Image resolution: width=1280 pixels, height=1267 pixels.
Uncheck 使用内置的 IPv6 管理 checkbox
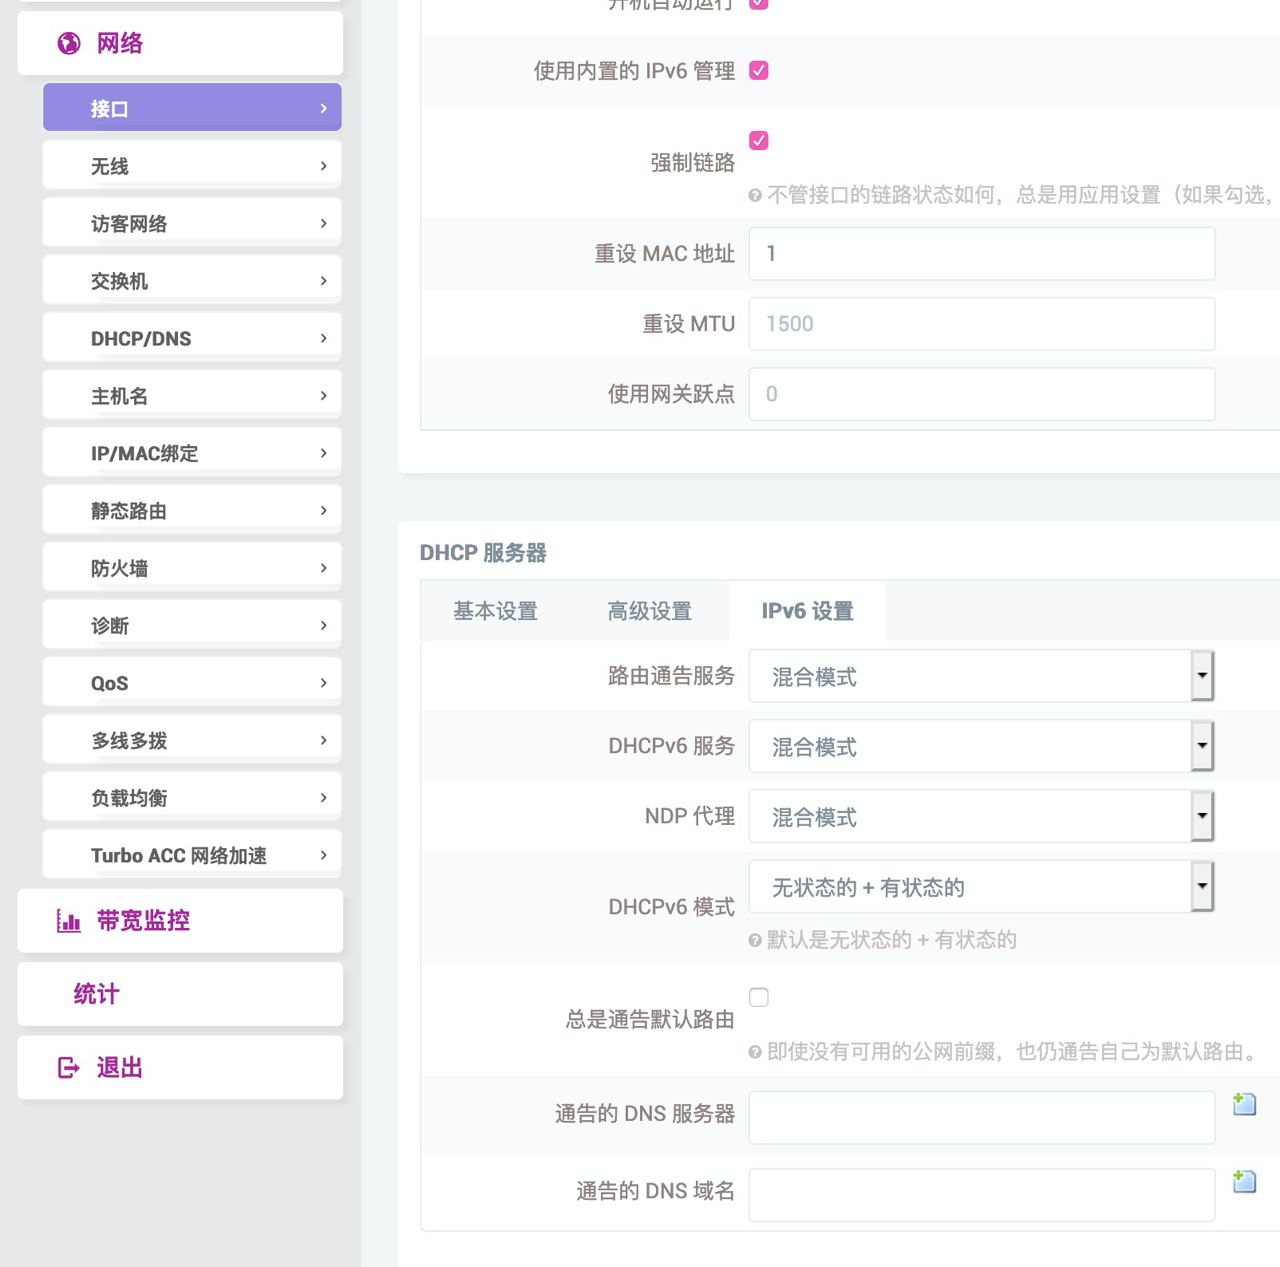pyautogui.click(x=759, y=70)
